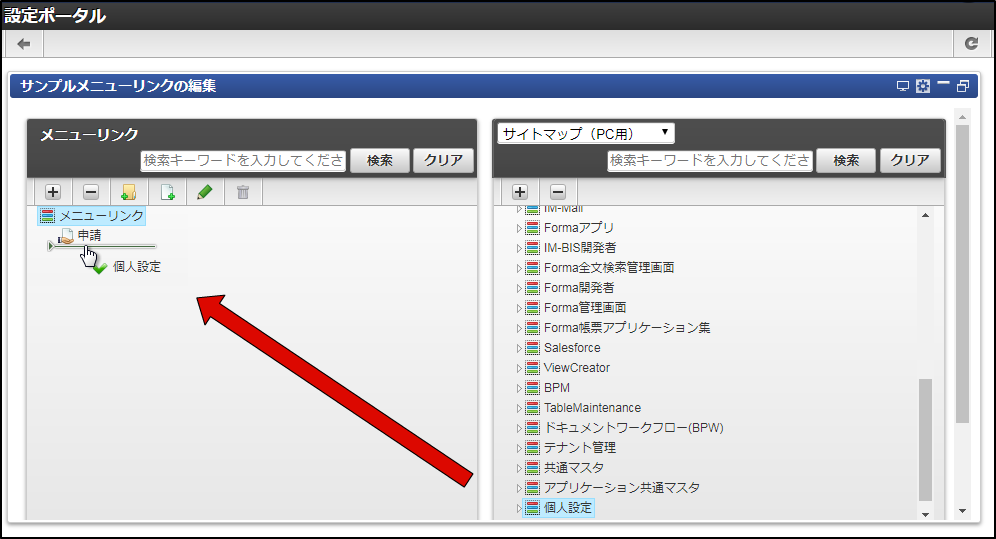Select the メニューリンク root tree item
This screenshot has height=539, width=996.
coord(92,216)
